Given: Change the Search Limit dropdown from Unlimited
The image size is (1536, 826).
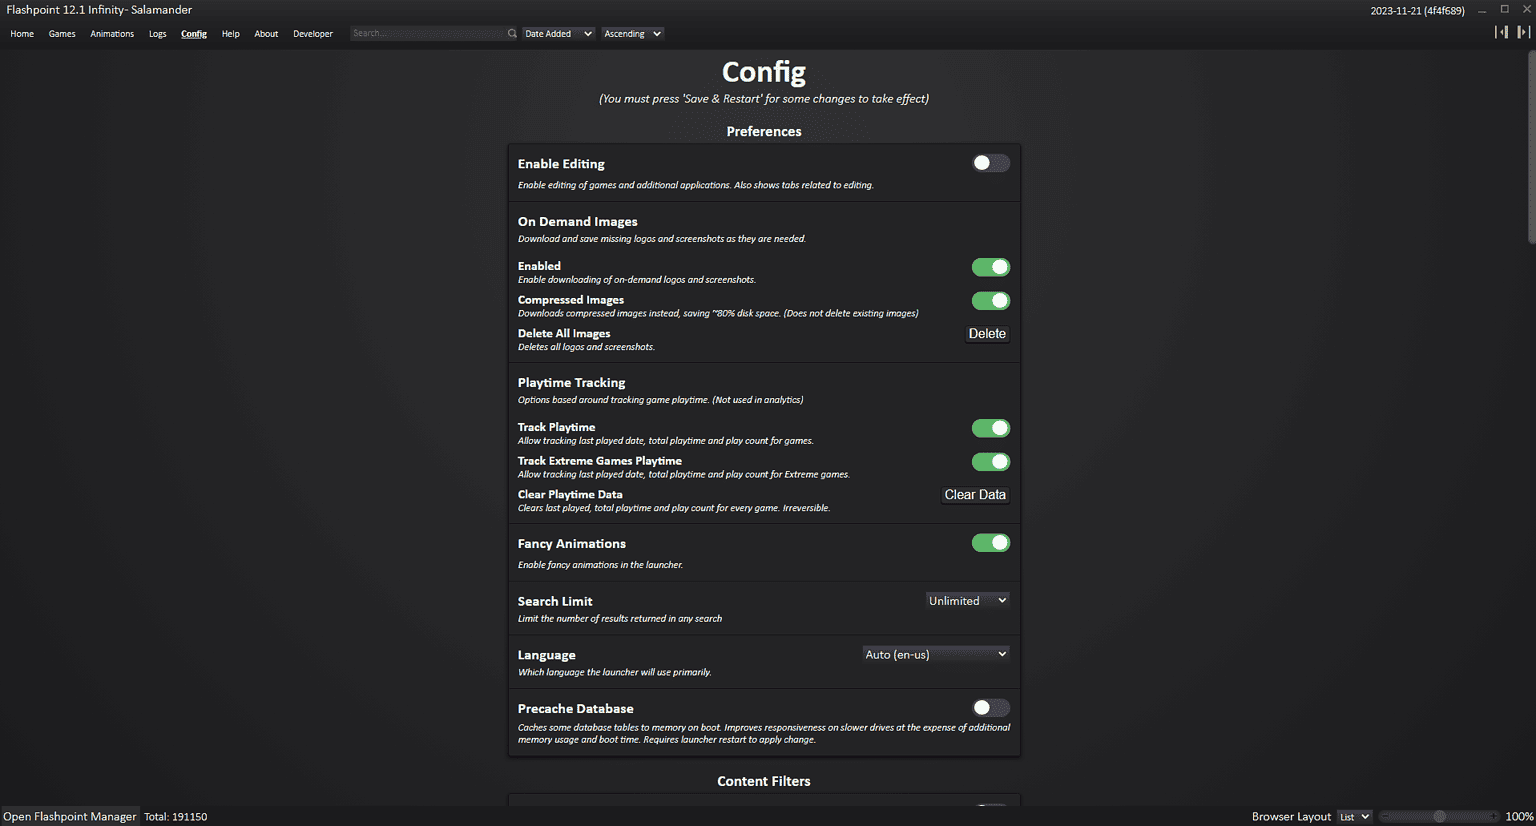Looking at the screenshot, I should (966, 600).
